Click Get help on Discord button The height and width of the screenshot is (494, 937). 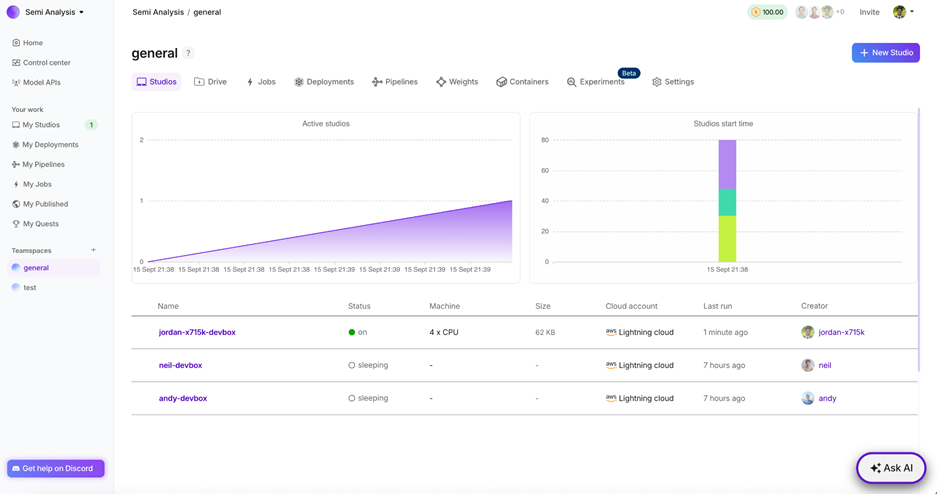pyautogui.click(x=56, y=468)
